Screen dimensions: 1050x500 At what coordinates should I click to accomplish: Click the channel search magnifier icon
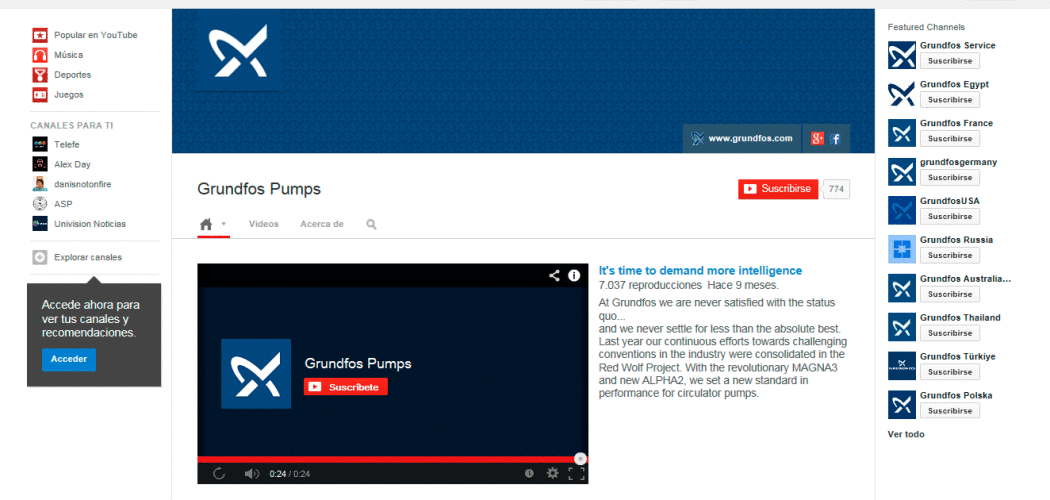tap(372, 224)
